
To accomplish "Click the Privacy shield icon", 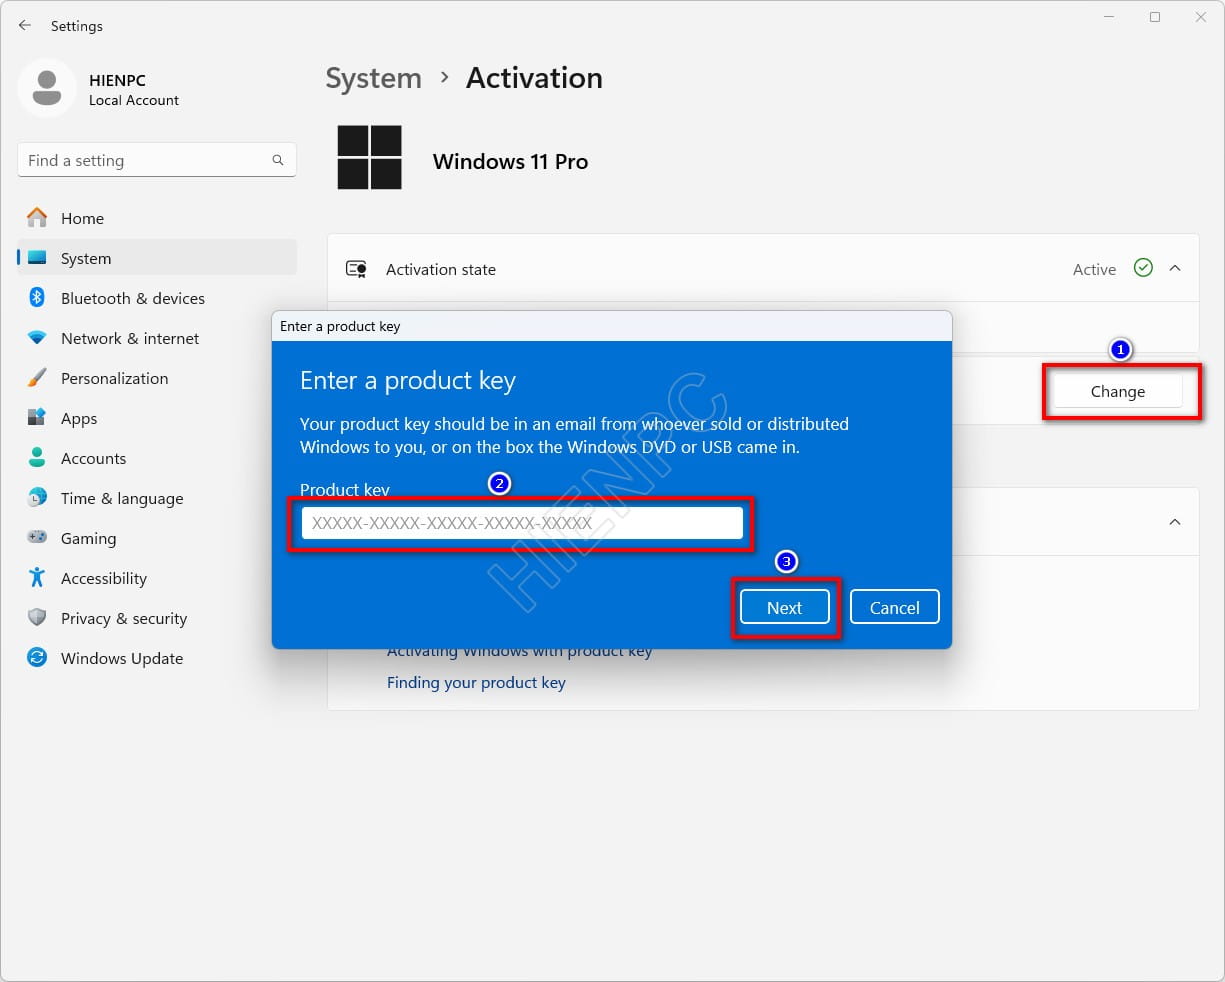I will coord(37,618).
